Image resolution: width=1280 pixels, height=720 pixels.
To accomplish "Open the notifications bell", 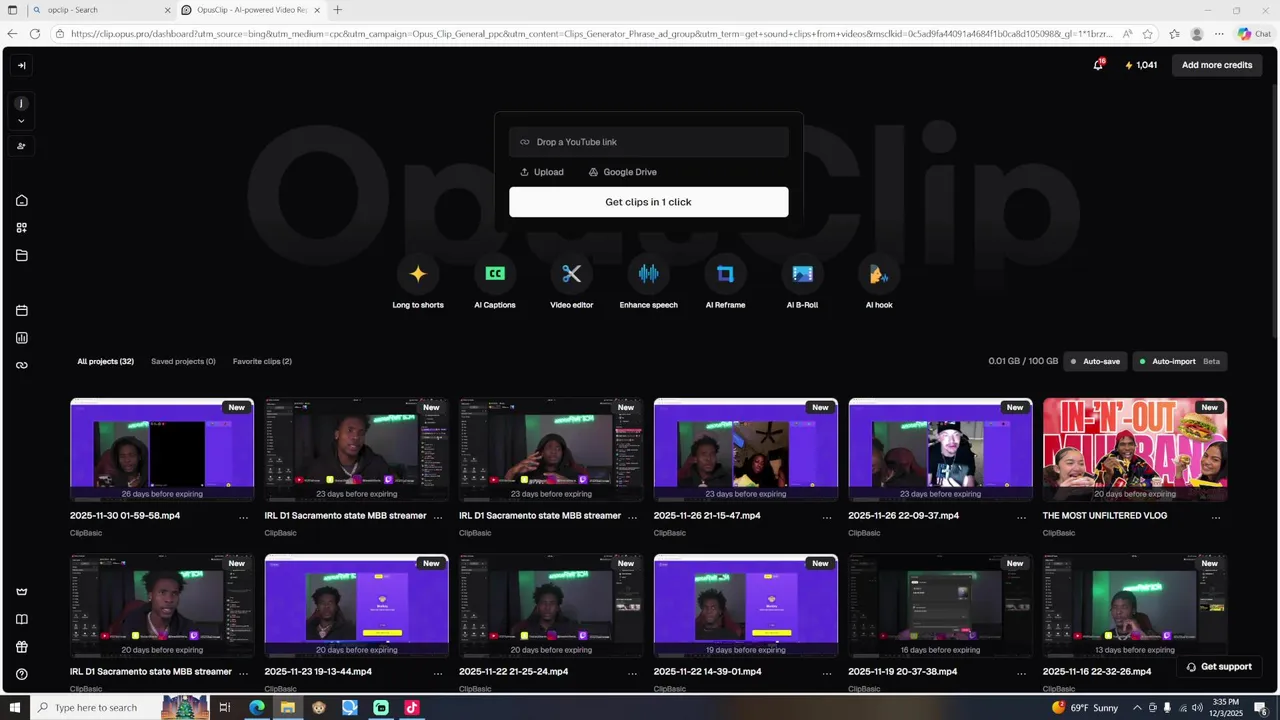I will tap(1098, 65).
